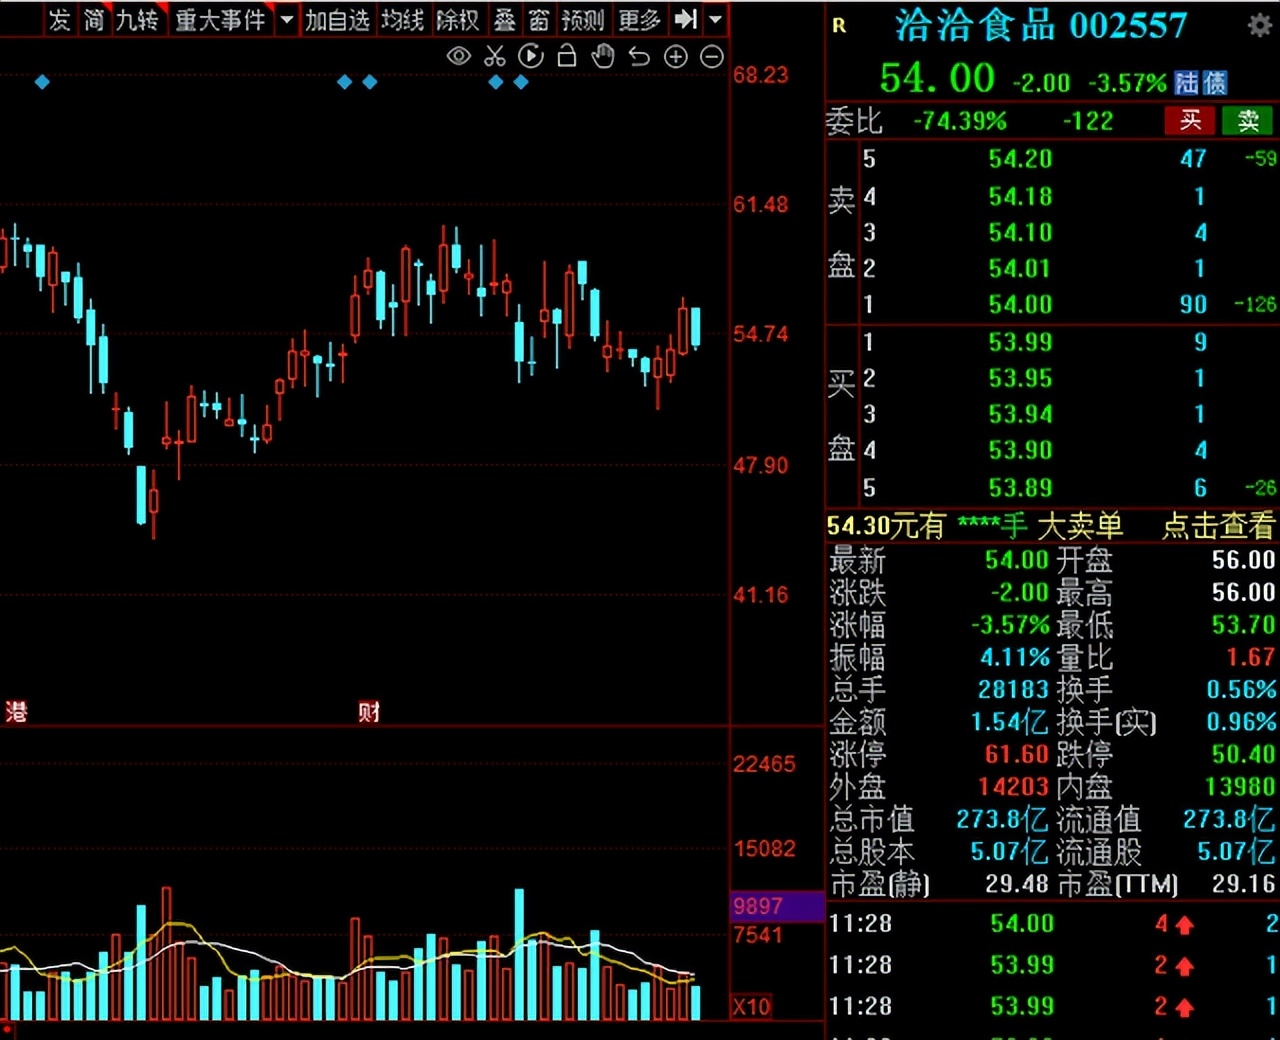Viewport: 1280px width, 1040px height.
Task: Click the sell 3 price 54.10
Action: [1020, 232]
